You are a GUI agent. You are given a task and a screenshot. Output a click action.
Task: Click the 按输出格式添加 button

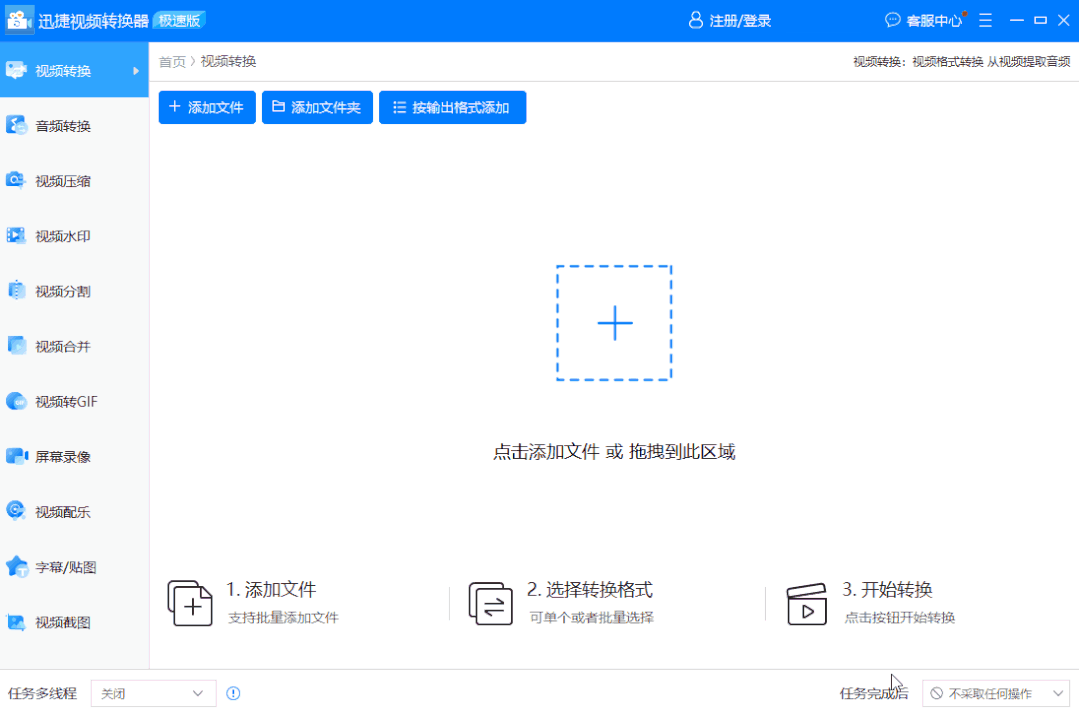point(452,107)
